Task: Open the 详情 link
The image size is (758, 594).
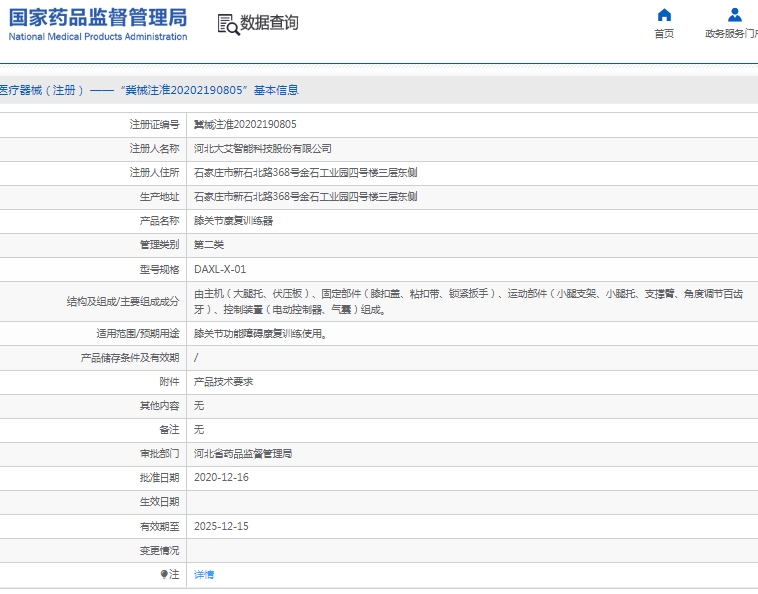Action: click(204, 574)
